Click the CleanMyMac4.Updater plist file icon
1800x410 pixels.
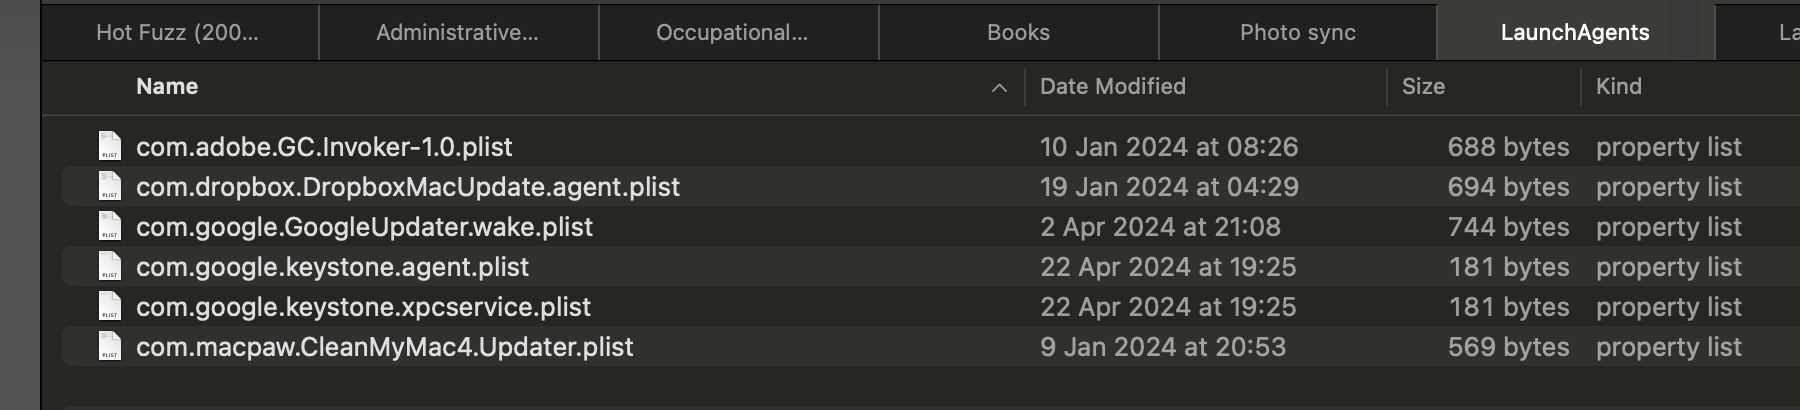(110, 347)
